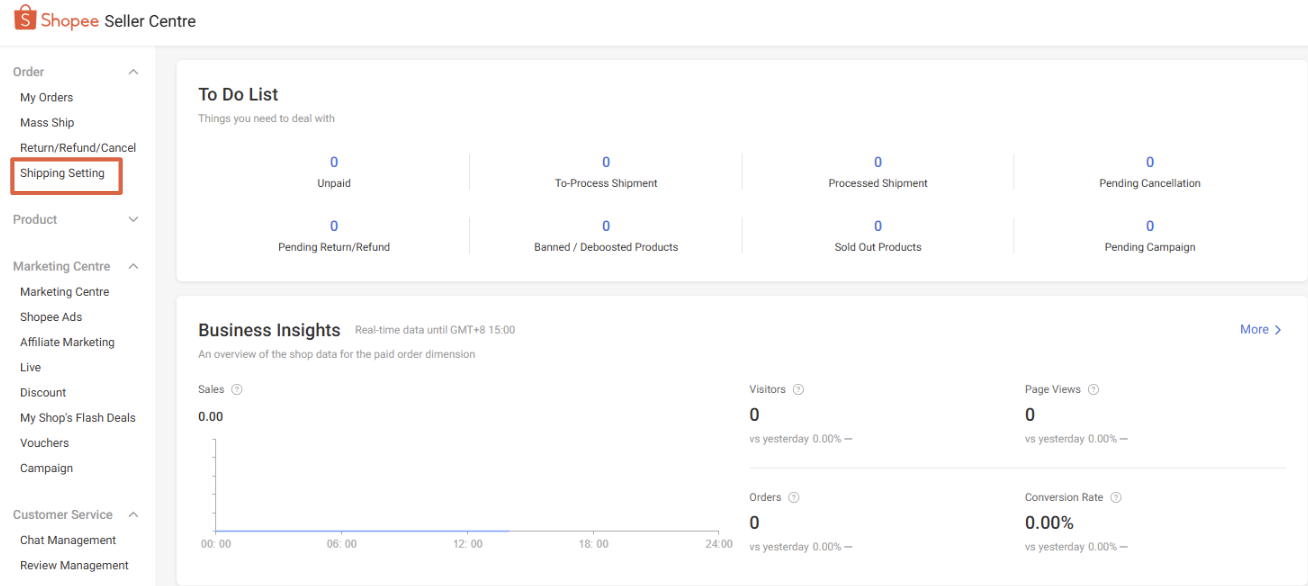Open Review Management
Image resolution: width=1308 pixels, height=586 pixels.
(74, 565)
